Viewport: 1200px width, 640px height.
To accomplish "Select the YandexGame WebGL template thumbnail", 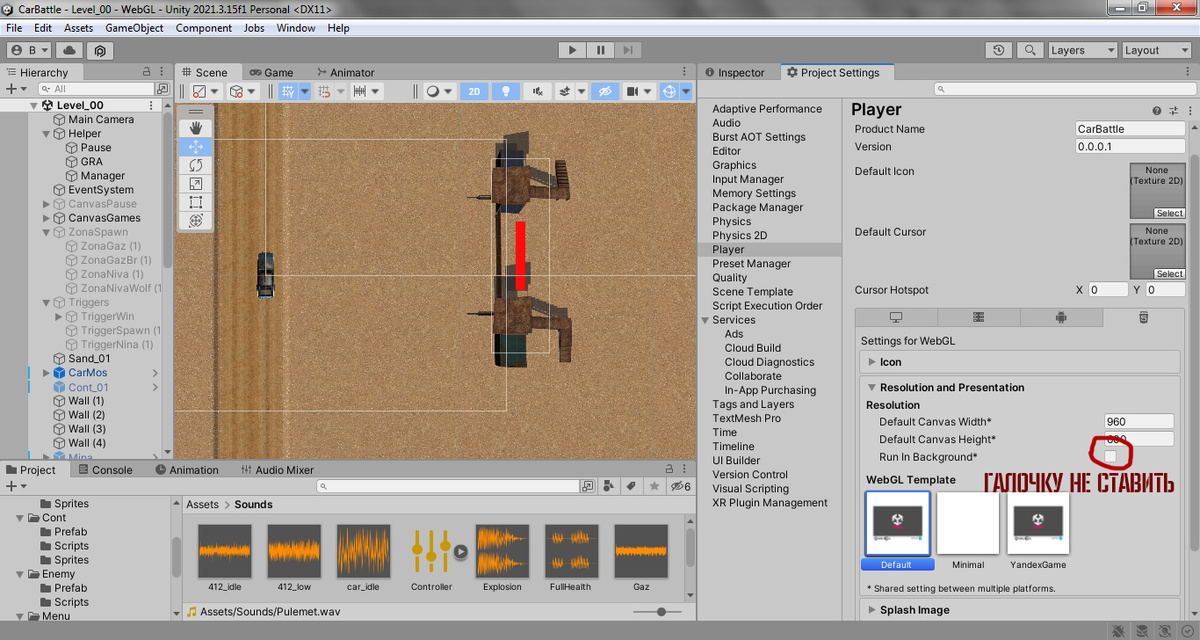I will click(1038, 522).
